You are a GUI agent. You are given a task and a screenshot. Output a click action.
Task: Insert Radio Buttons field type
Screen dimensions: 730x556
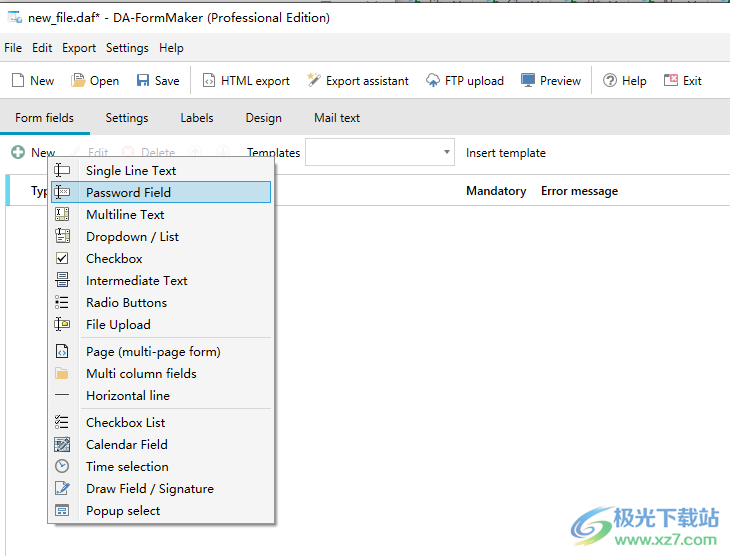tap(126, 303)
